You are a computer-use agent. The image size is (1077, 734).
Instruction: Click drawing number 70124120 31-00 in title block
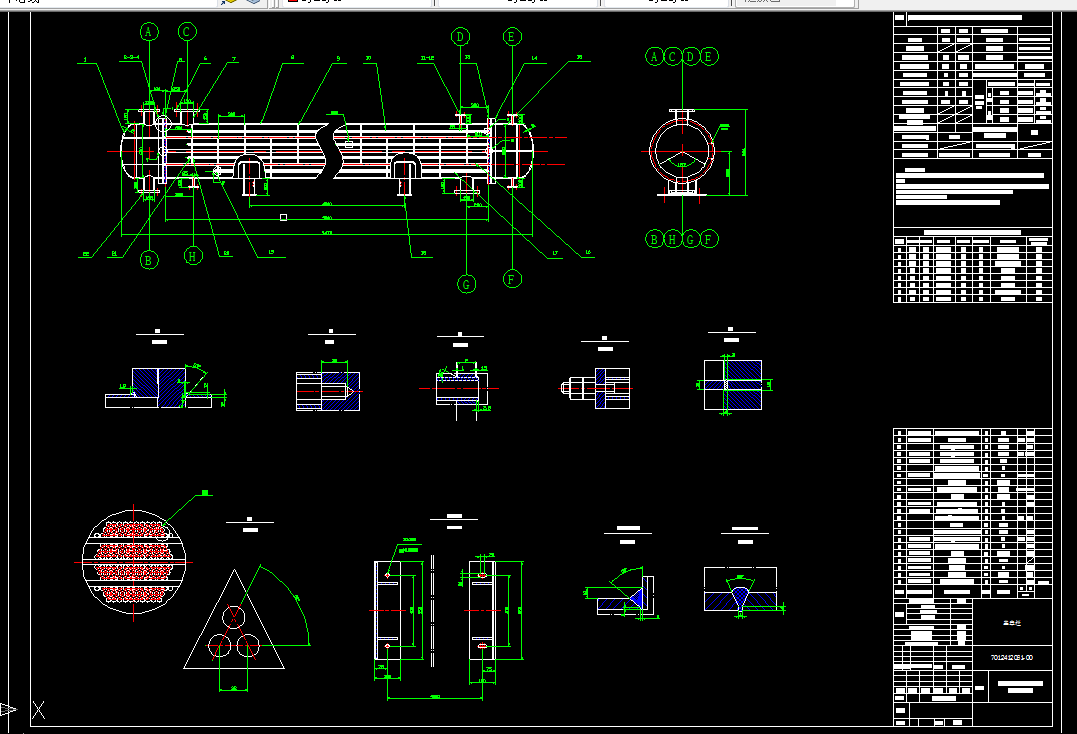pos(1012,657)
